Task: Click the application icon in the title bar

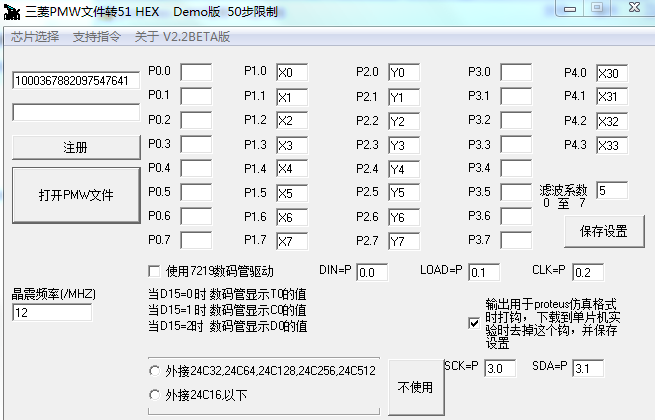Action: click(x=11, y=12)
